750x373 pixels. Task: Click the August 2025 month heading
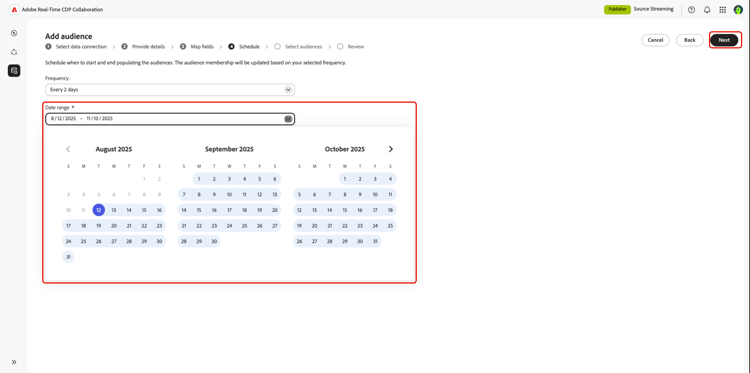[114, 149]
